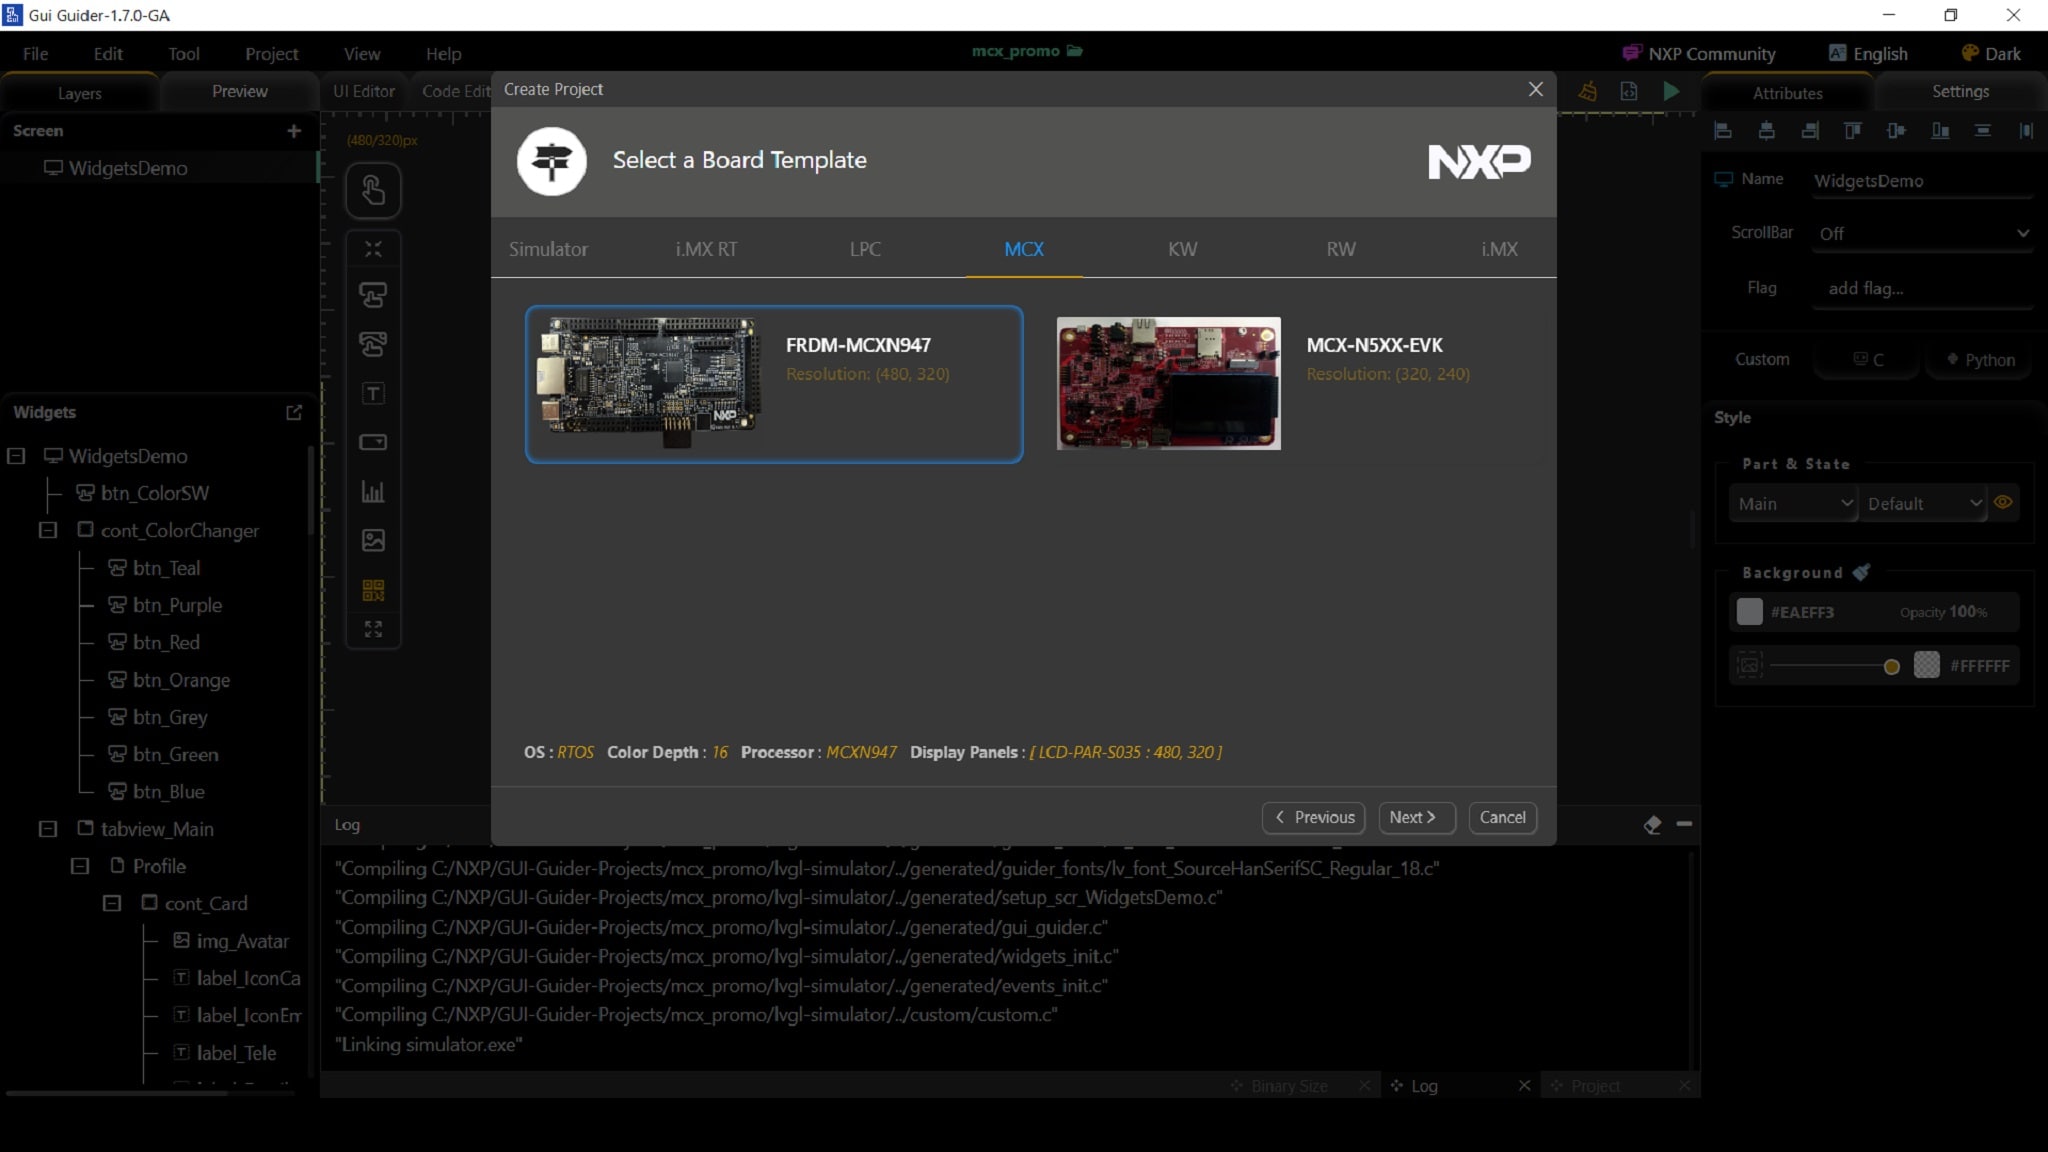Viewport: 2048px width, 1152px height.
Task: Open the Project menu
Action: tap(271, 54)
